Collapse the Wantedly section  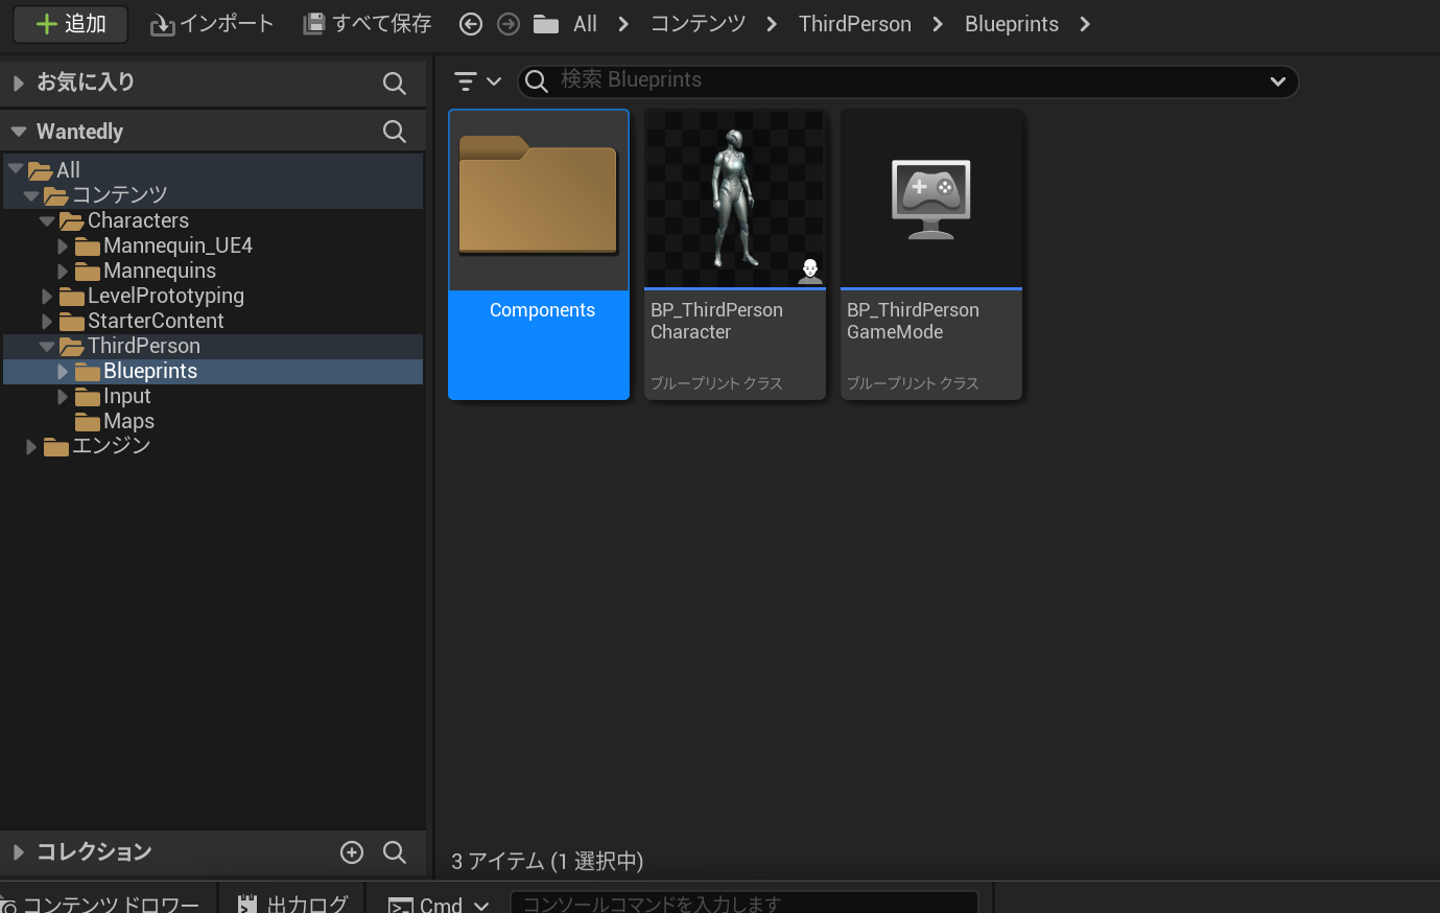point(18,131)
